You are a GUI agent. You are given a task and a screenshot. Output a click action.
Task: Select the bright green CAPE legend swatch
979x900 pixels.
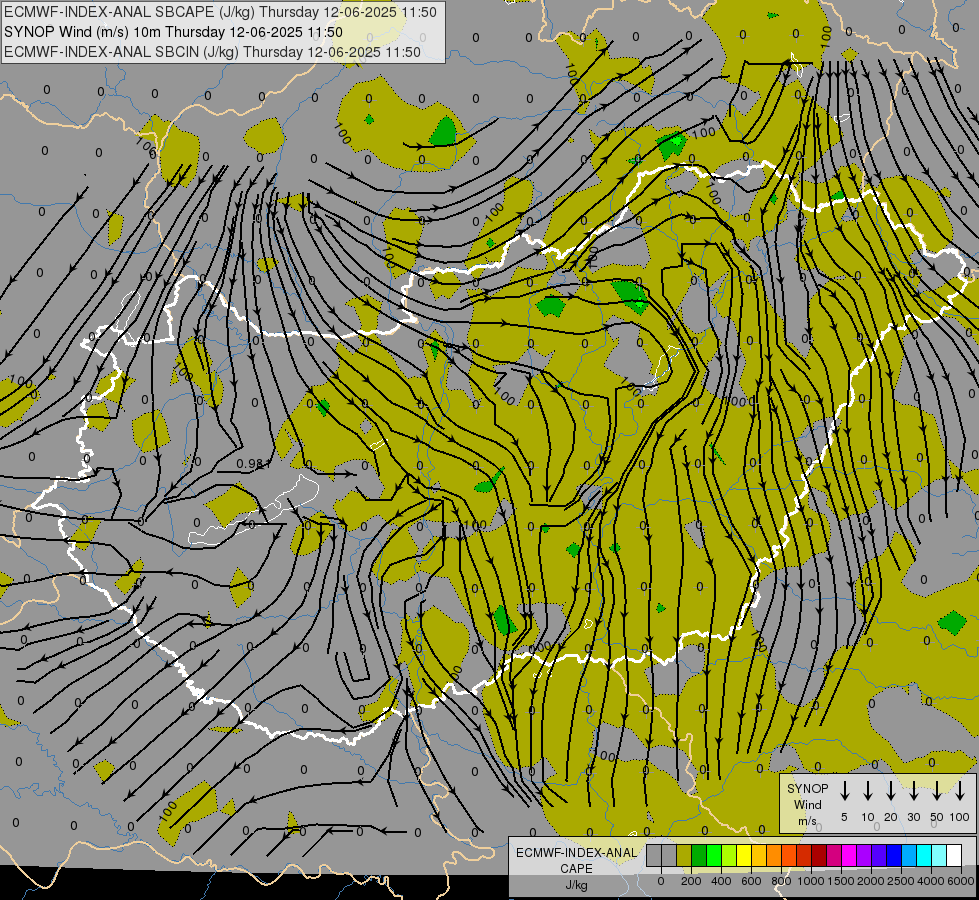pos(714,855)
